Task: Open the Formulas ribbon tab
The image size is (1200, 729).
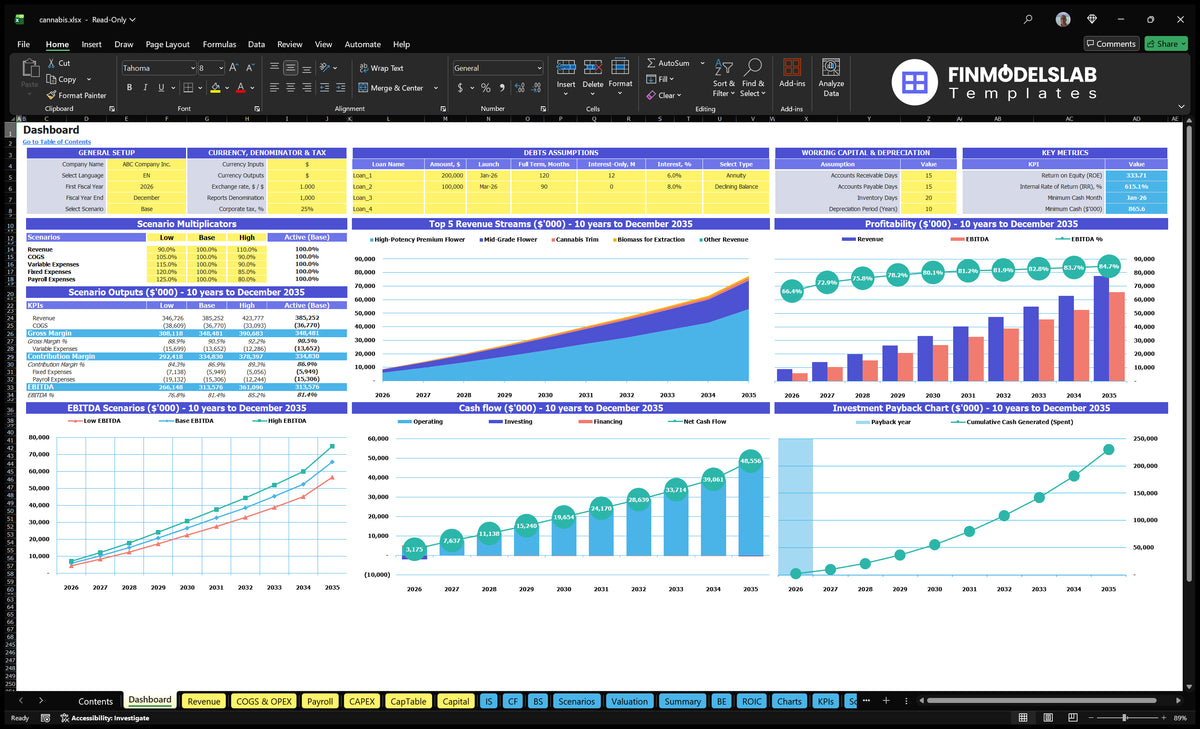Action: [x=219, y=44]
